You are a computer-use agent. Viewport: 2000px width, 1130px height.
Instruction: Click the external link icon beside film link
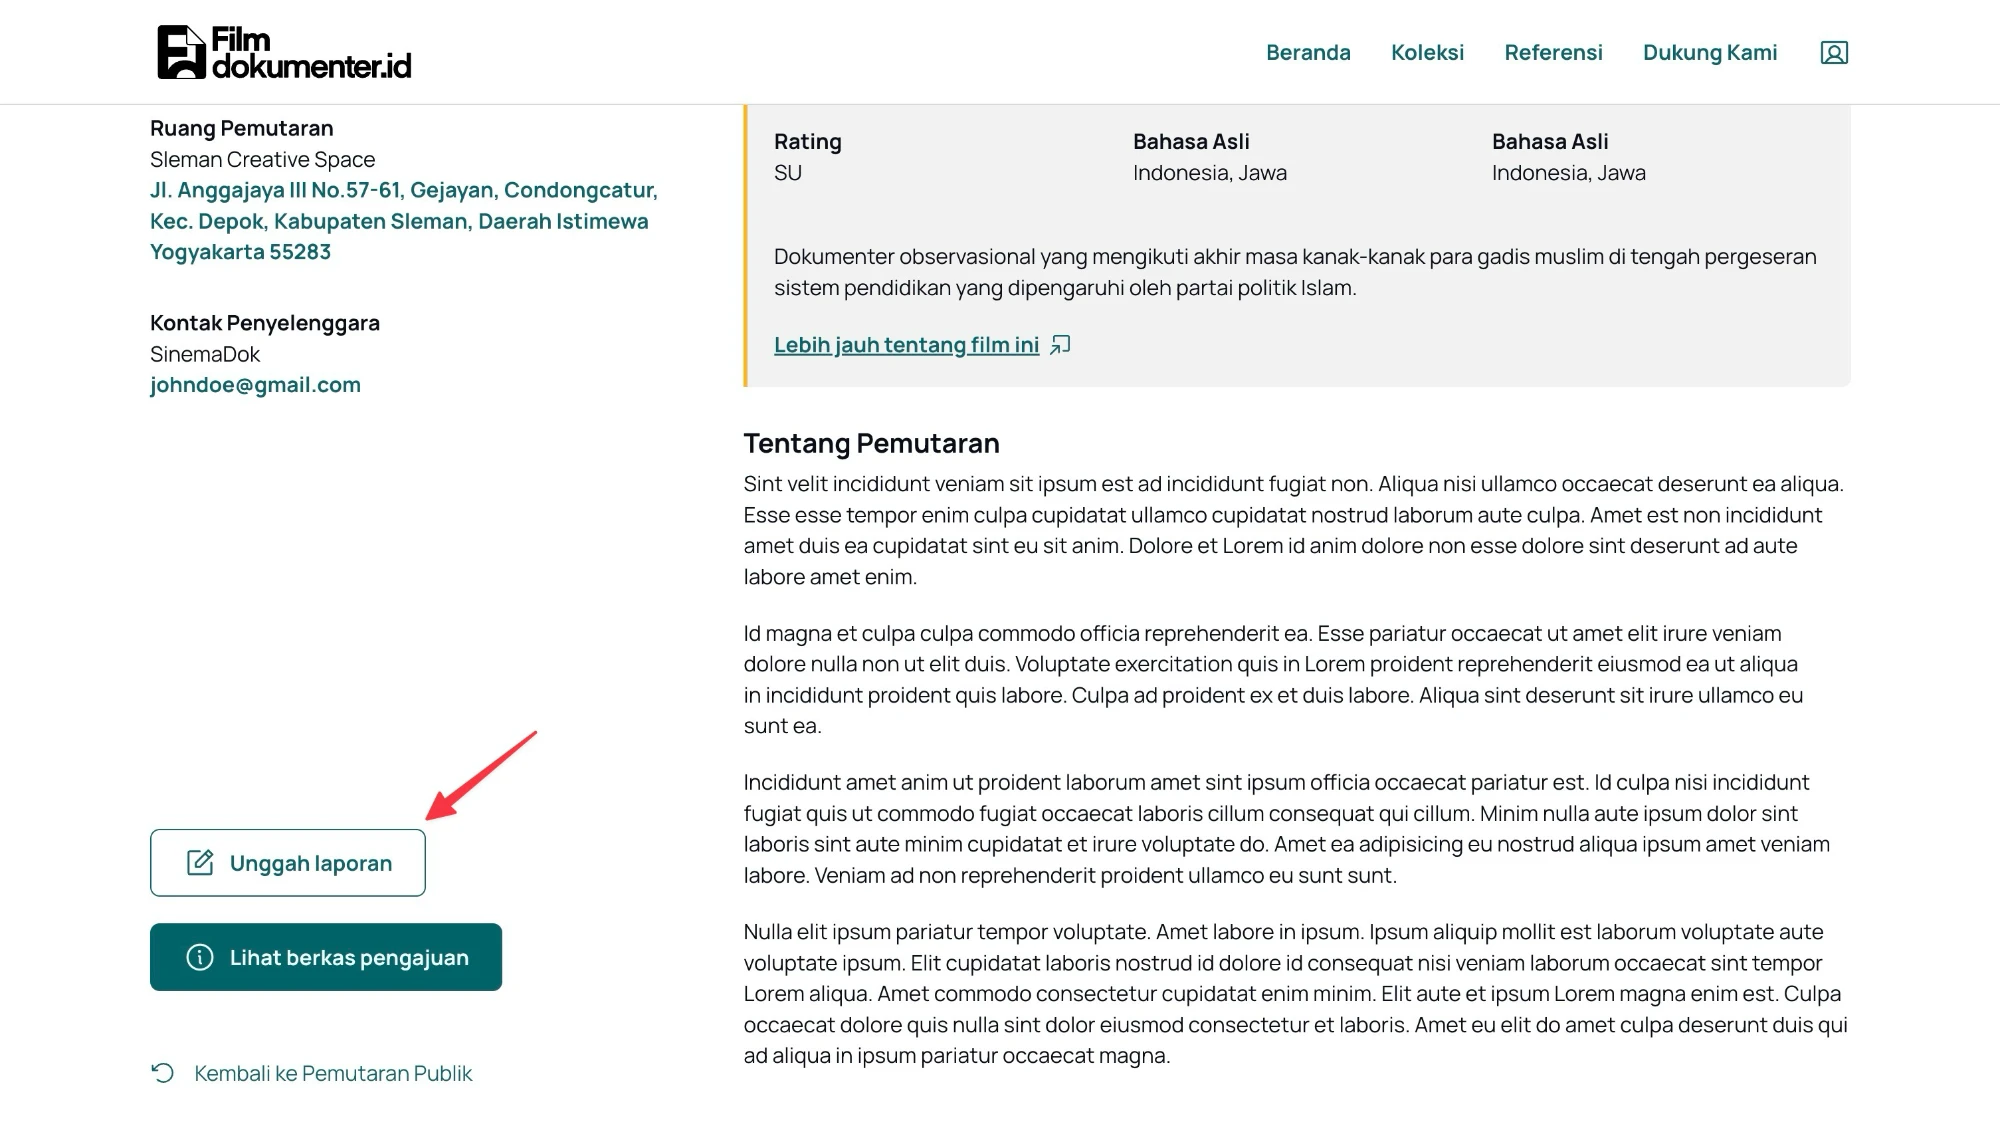1061,345
